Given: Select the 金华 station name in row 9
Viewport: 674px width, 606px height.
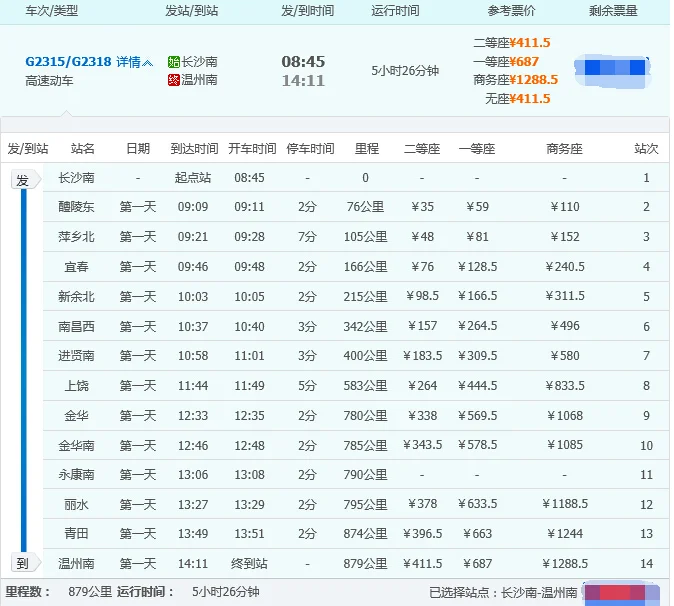Looking at the screenshot, I should click(77, 416).
